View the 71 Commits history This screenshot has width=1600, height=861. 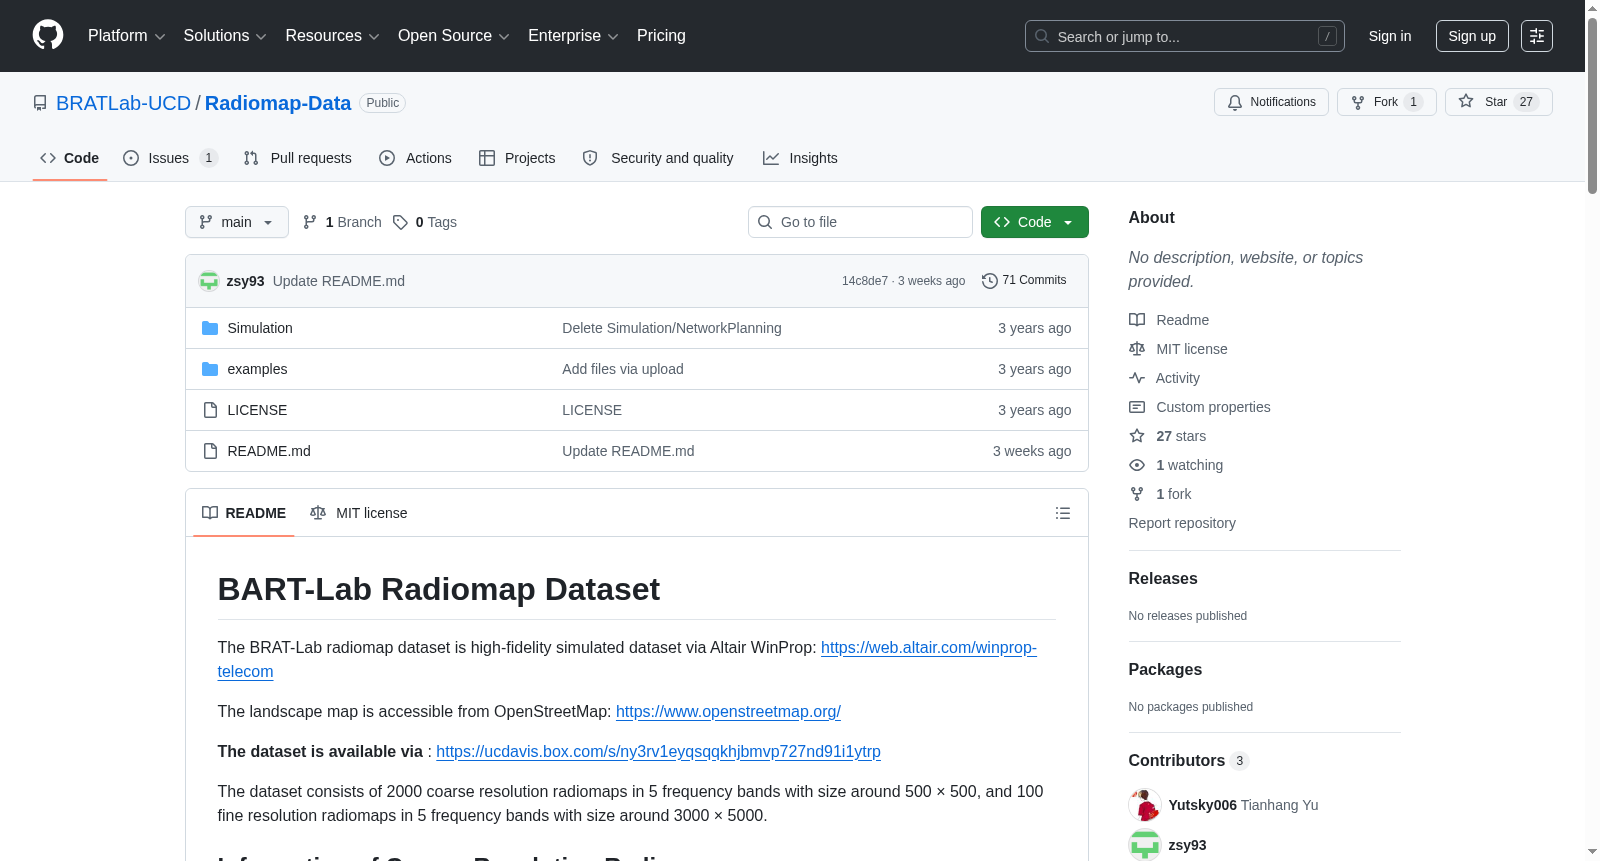(x=1024, y=281)
